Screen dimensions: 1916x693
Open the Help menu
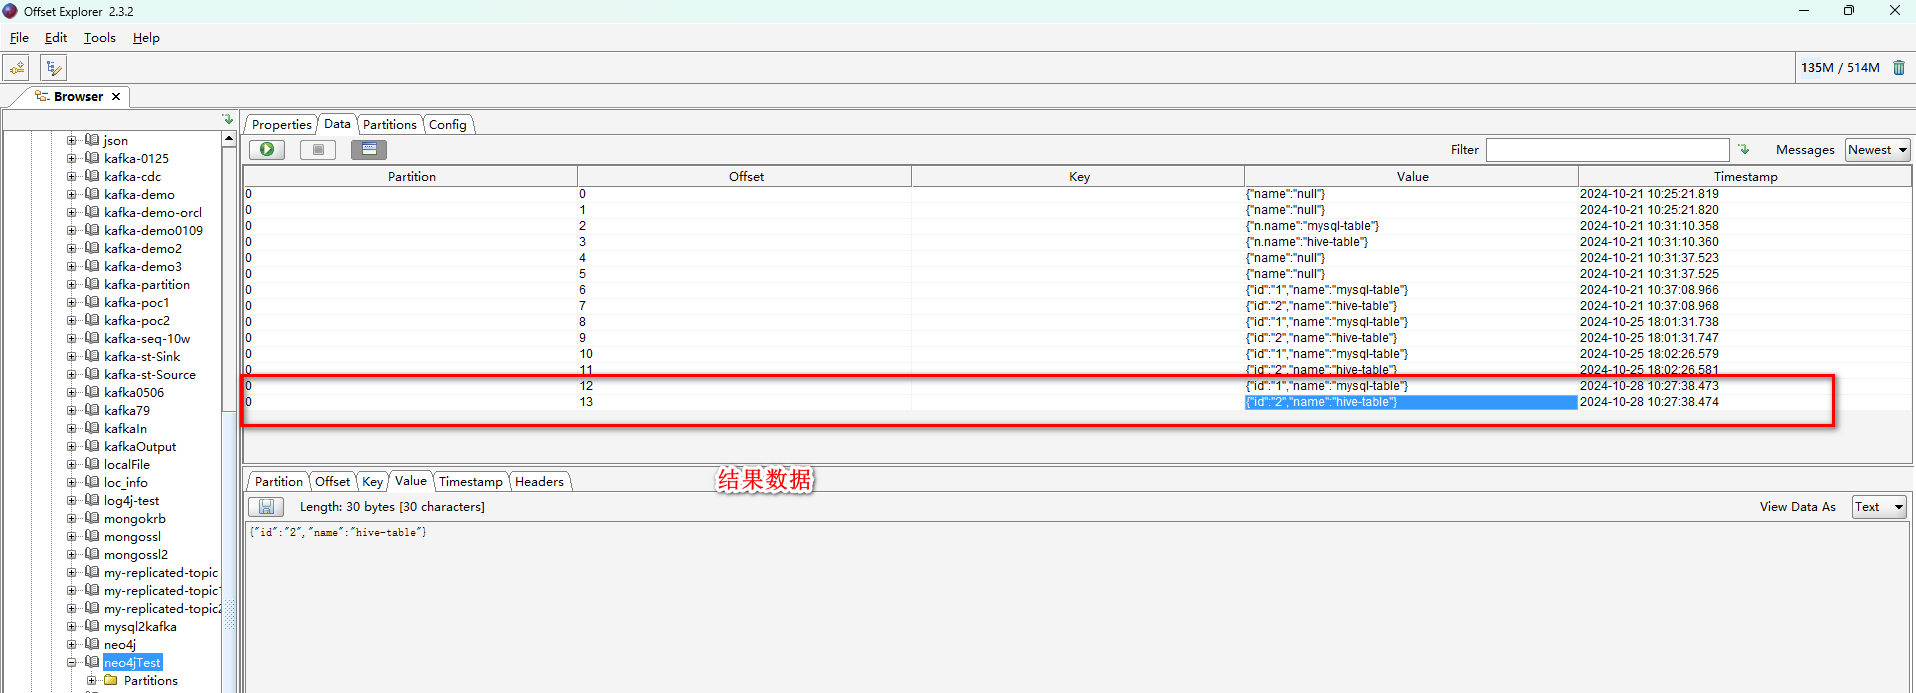coord(146,38)
